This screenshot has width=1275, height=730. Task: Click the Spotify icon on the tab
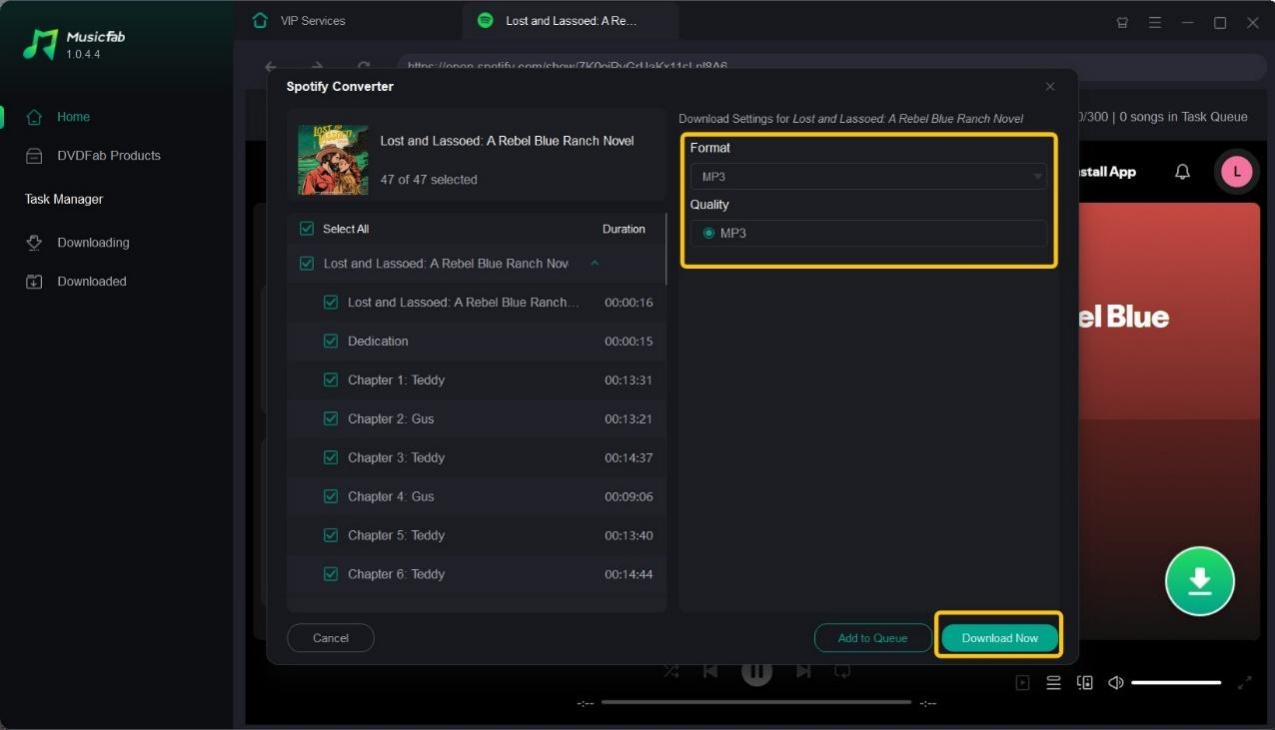click(x=485, y=21)
